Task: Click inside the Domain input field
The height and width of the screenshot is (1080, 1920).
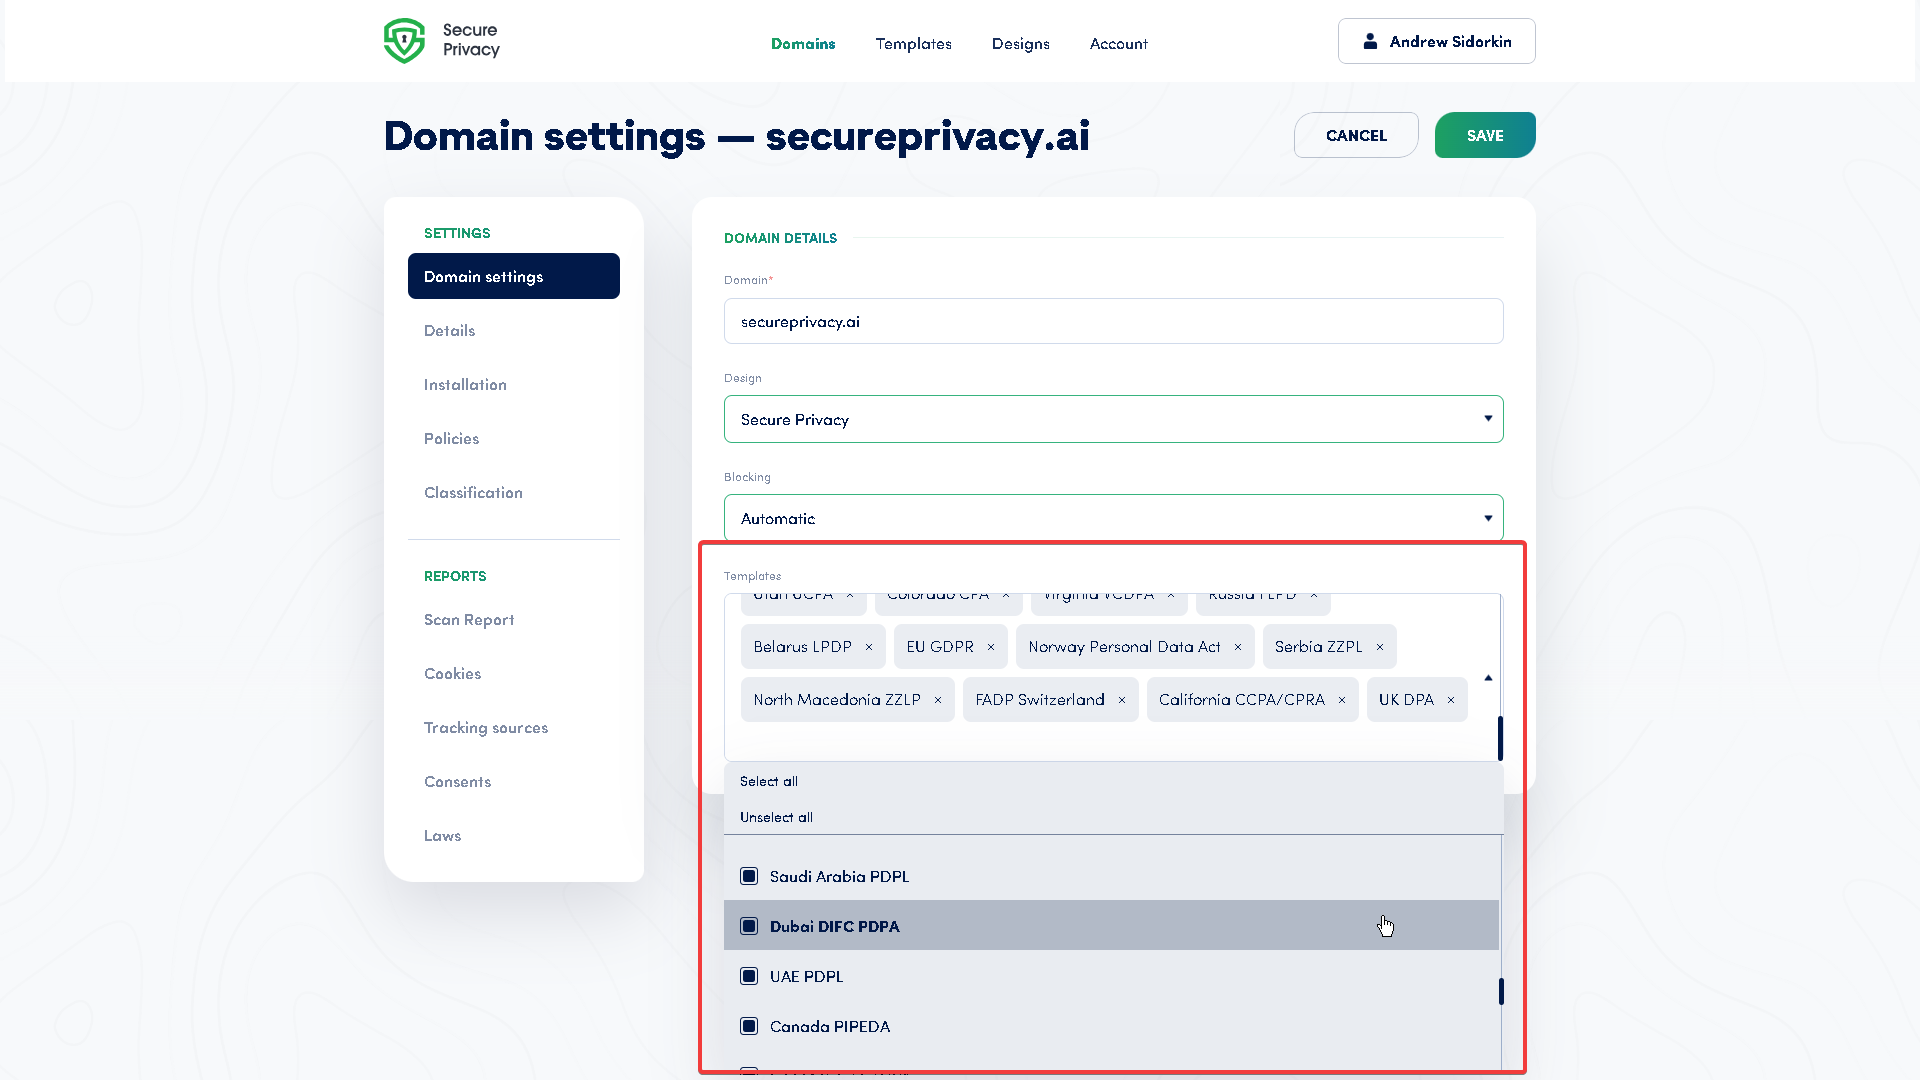Action: [x=1113, y=321]
